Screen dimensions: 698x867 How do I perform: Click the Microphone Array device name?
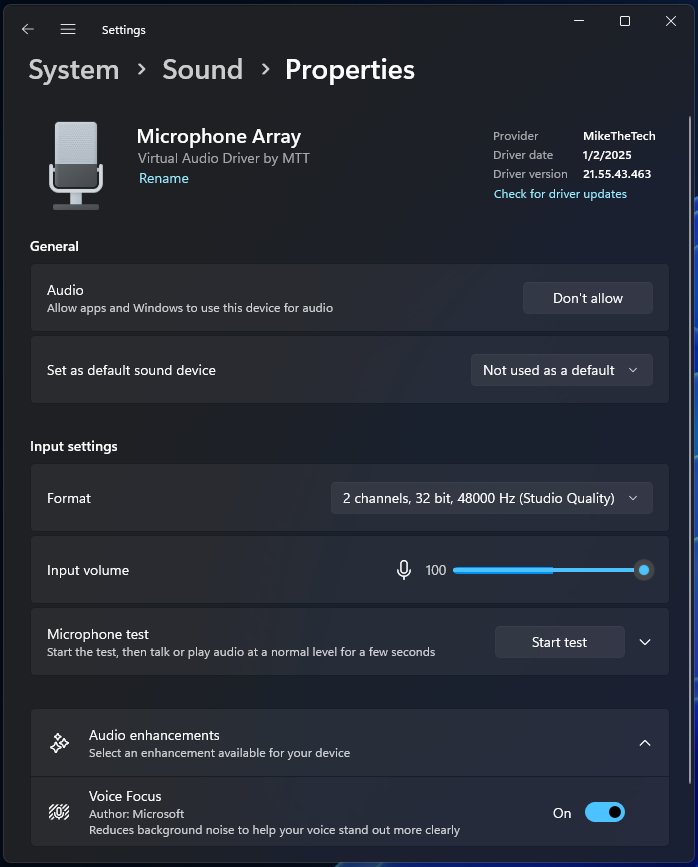219,136
